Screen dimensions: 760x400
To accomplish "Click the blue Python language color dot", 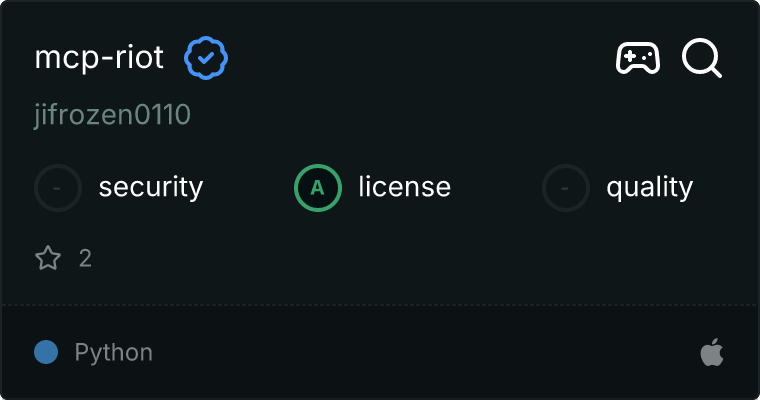I will click(46, 352).
